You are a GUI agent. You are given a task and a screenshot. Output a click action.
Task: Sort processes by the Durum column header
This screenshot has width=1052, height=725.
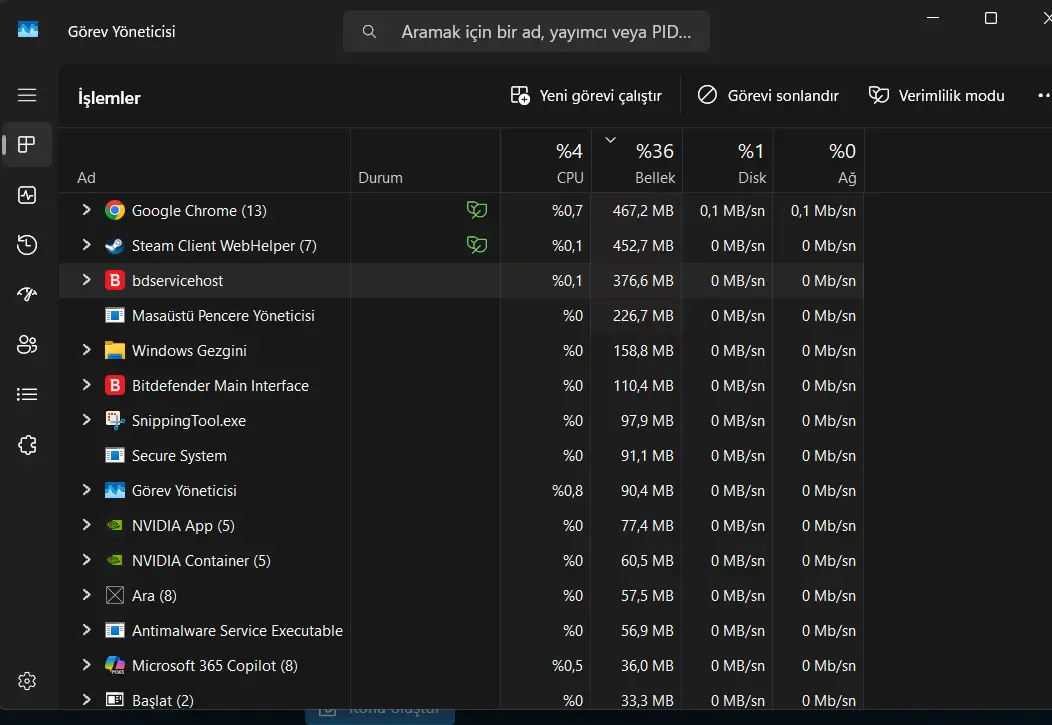click(x=425, y=161)
